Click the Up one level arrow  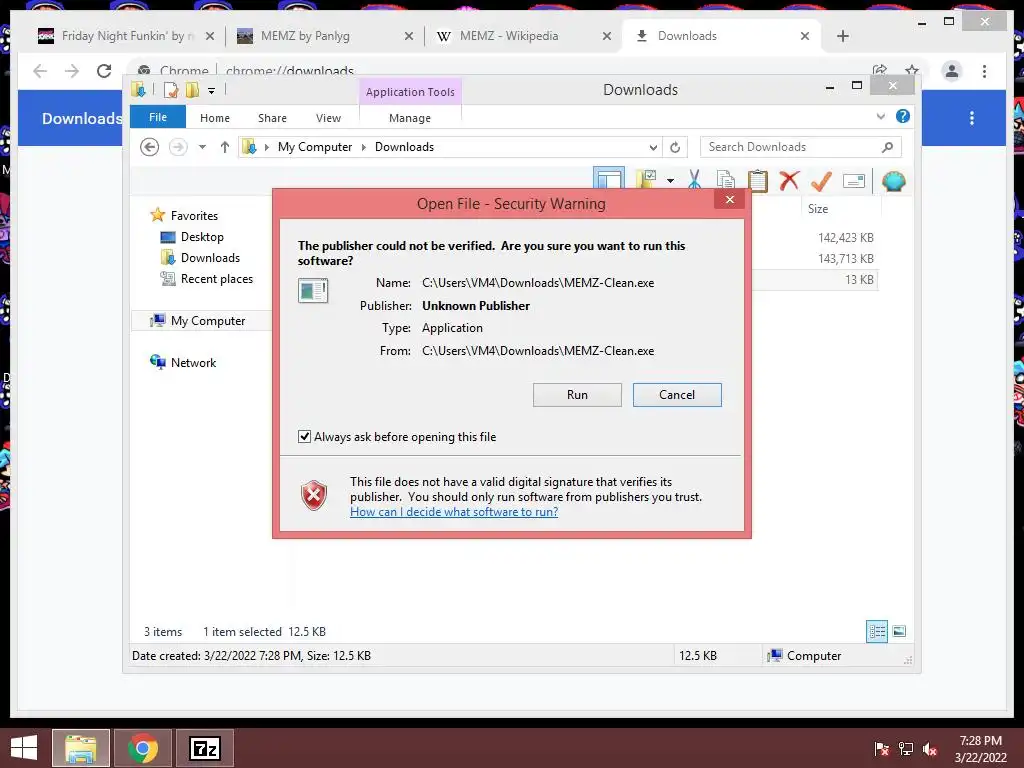[x=225, y=147]
